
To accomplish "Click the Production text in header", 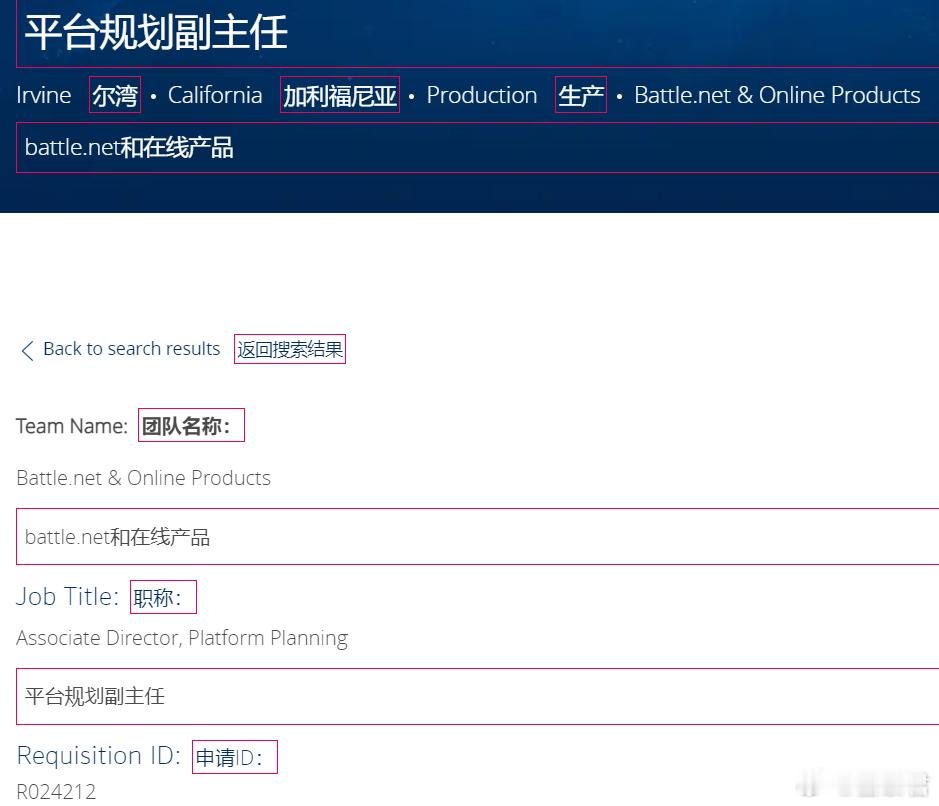I will 481,95.
